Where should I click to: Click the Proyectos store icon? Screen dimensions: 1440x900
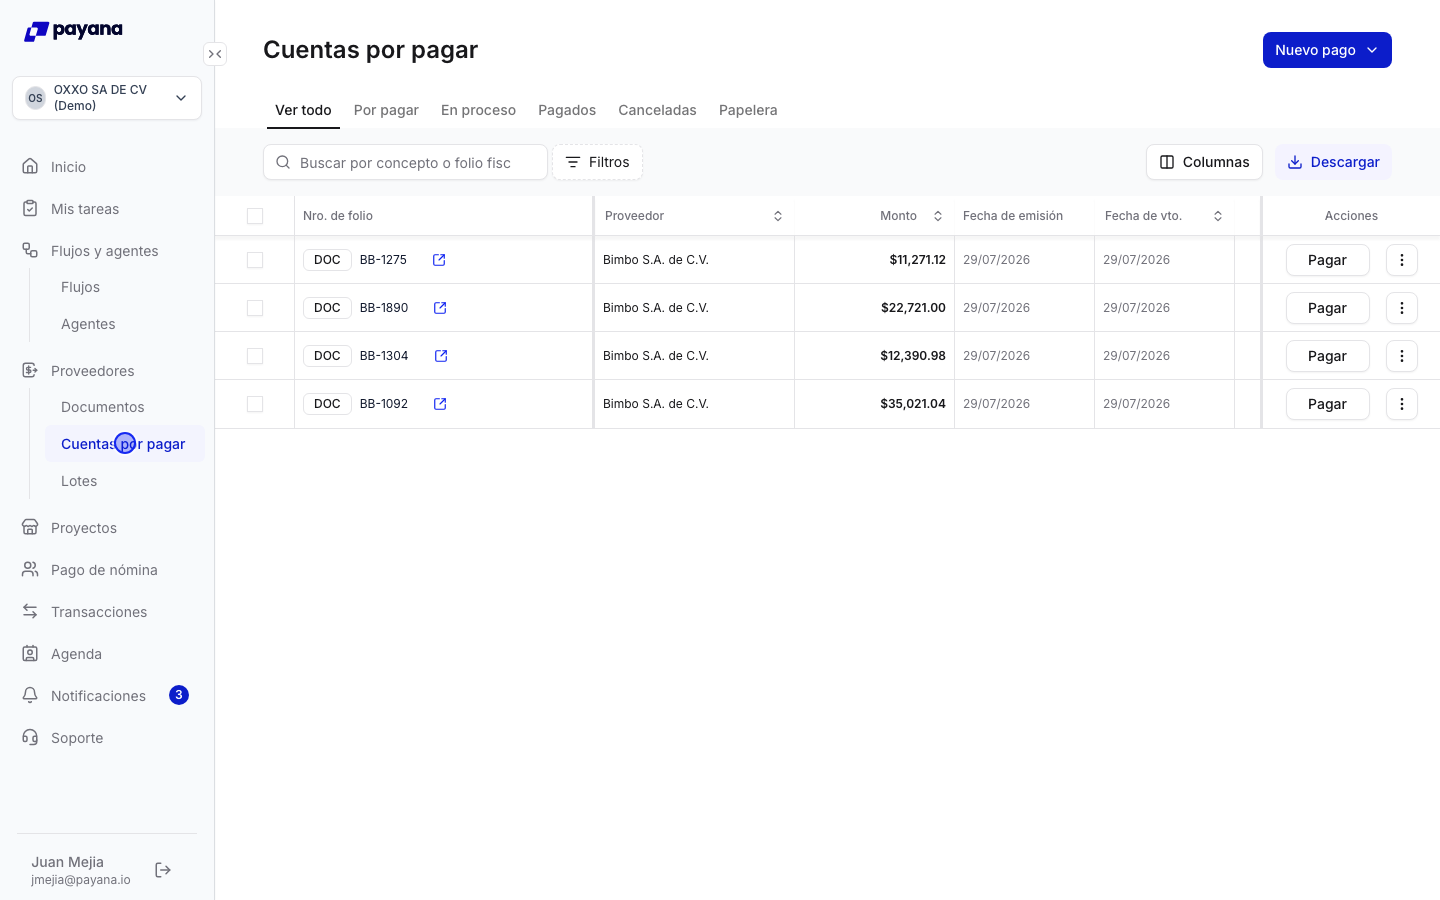(x=30, y=527)
